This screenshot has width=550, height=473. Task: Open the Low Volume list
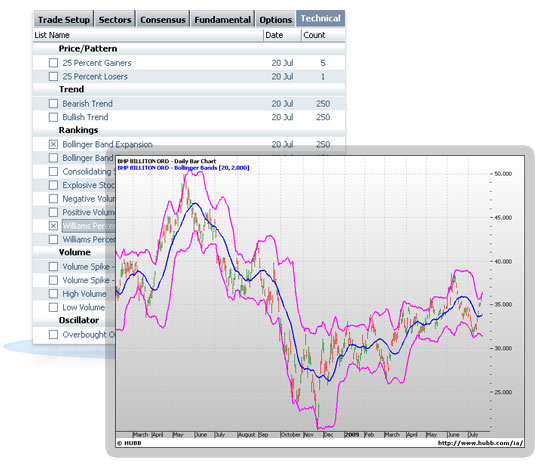click(83, 307)
